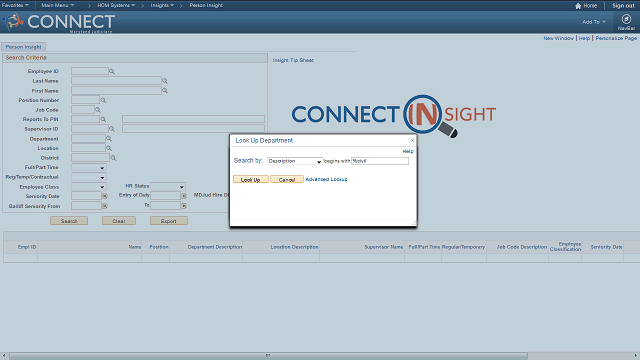Click the Empl ID column header
640x360 pixels.
click(x=27, y=247)
